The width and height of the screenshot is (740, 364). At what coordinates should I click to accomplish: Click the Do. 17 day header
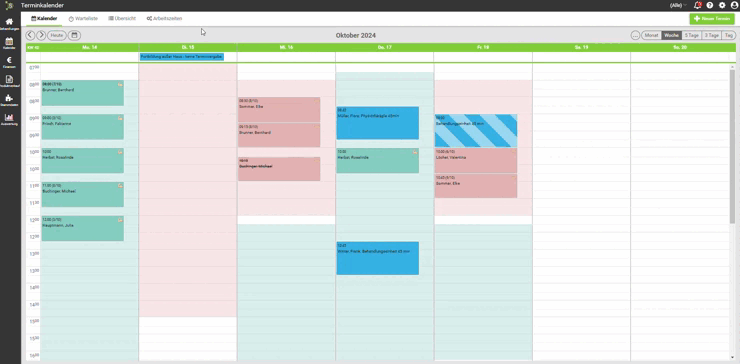point(385,48)
